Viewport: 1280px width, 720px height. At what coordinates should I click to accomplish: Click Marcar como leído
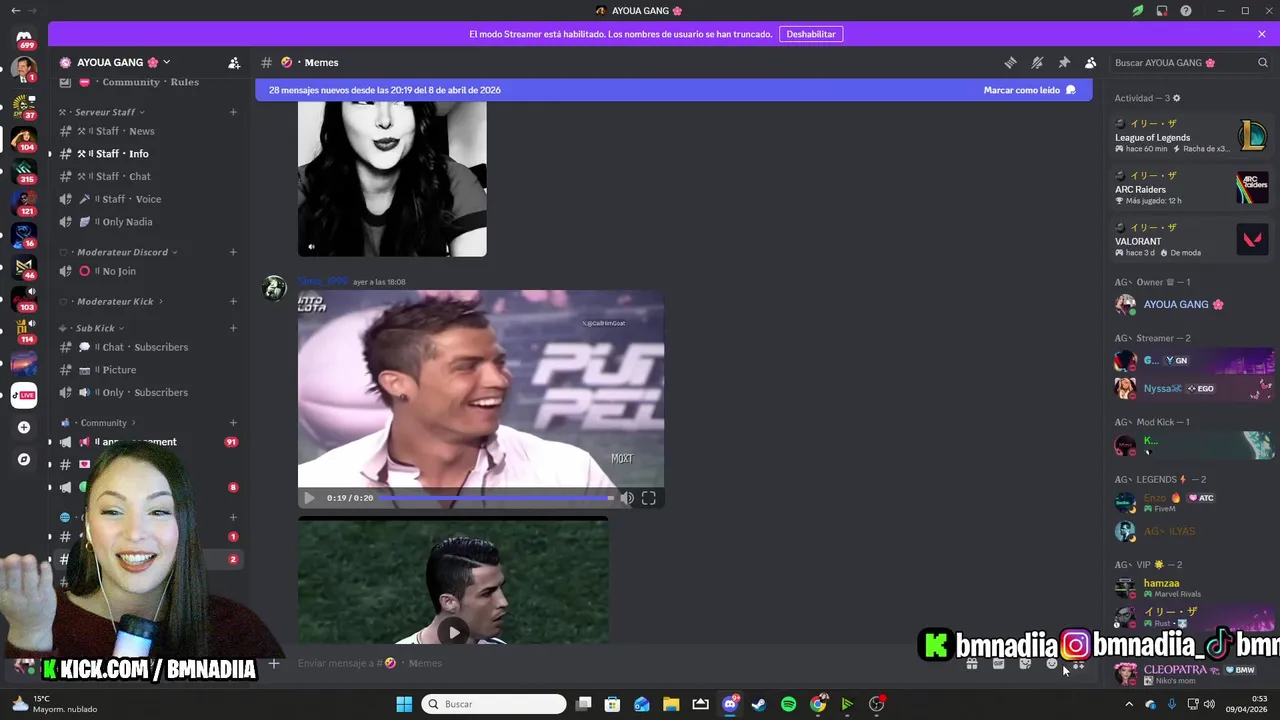pyautogui.click(x=1029, y=90)
